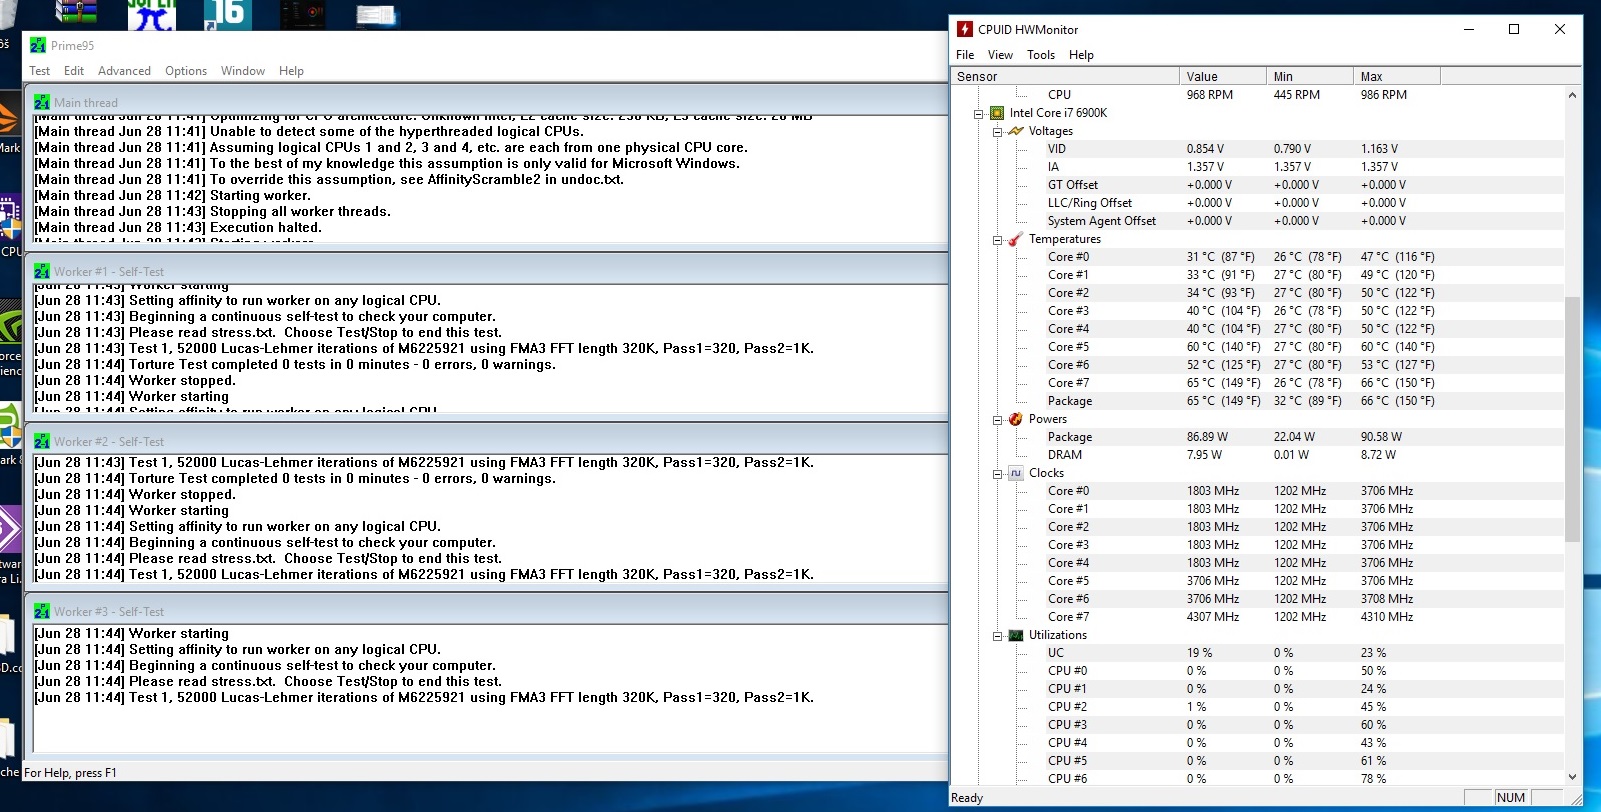Screen dimensions: 1601x812
Task: Open the Options menu in Prime95
Action: [x=186, y=71]
